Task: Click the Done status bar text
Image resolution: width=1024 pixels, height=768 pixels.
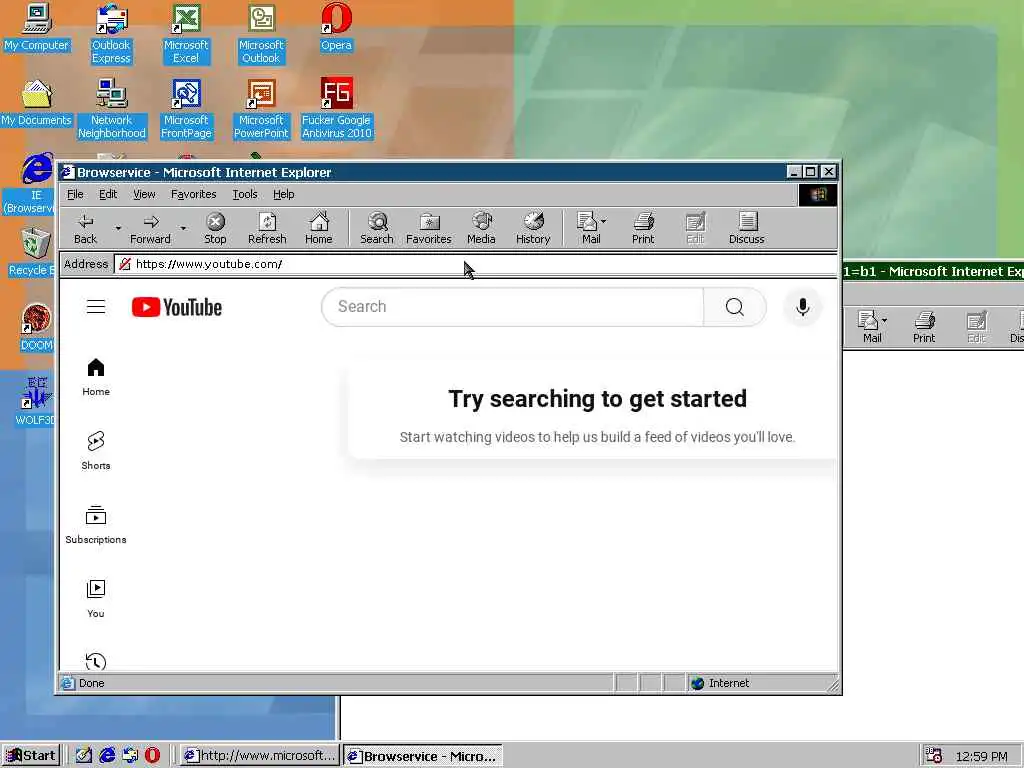Action: 91,683
